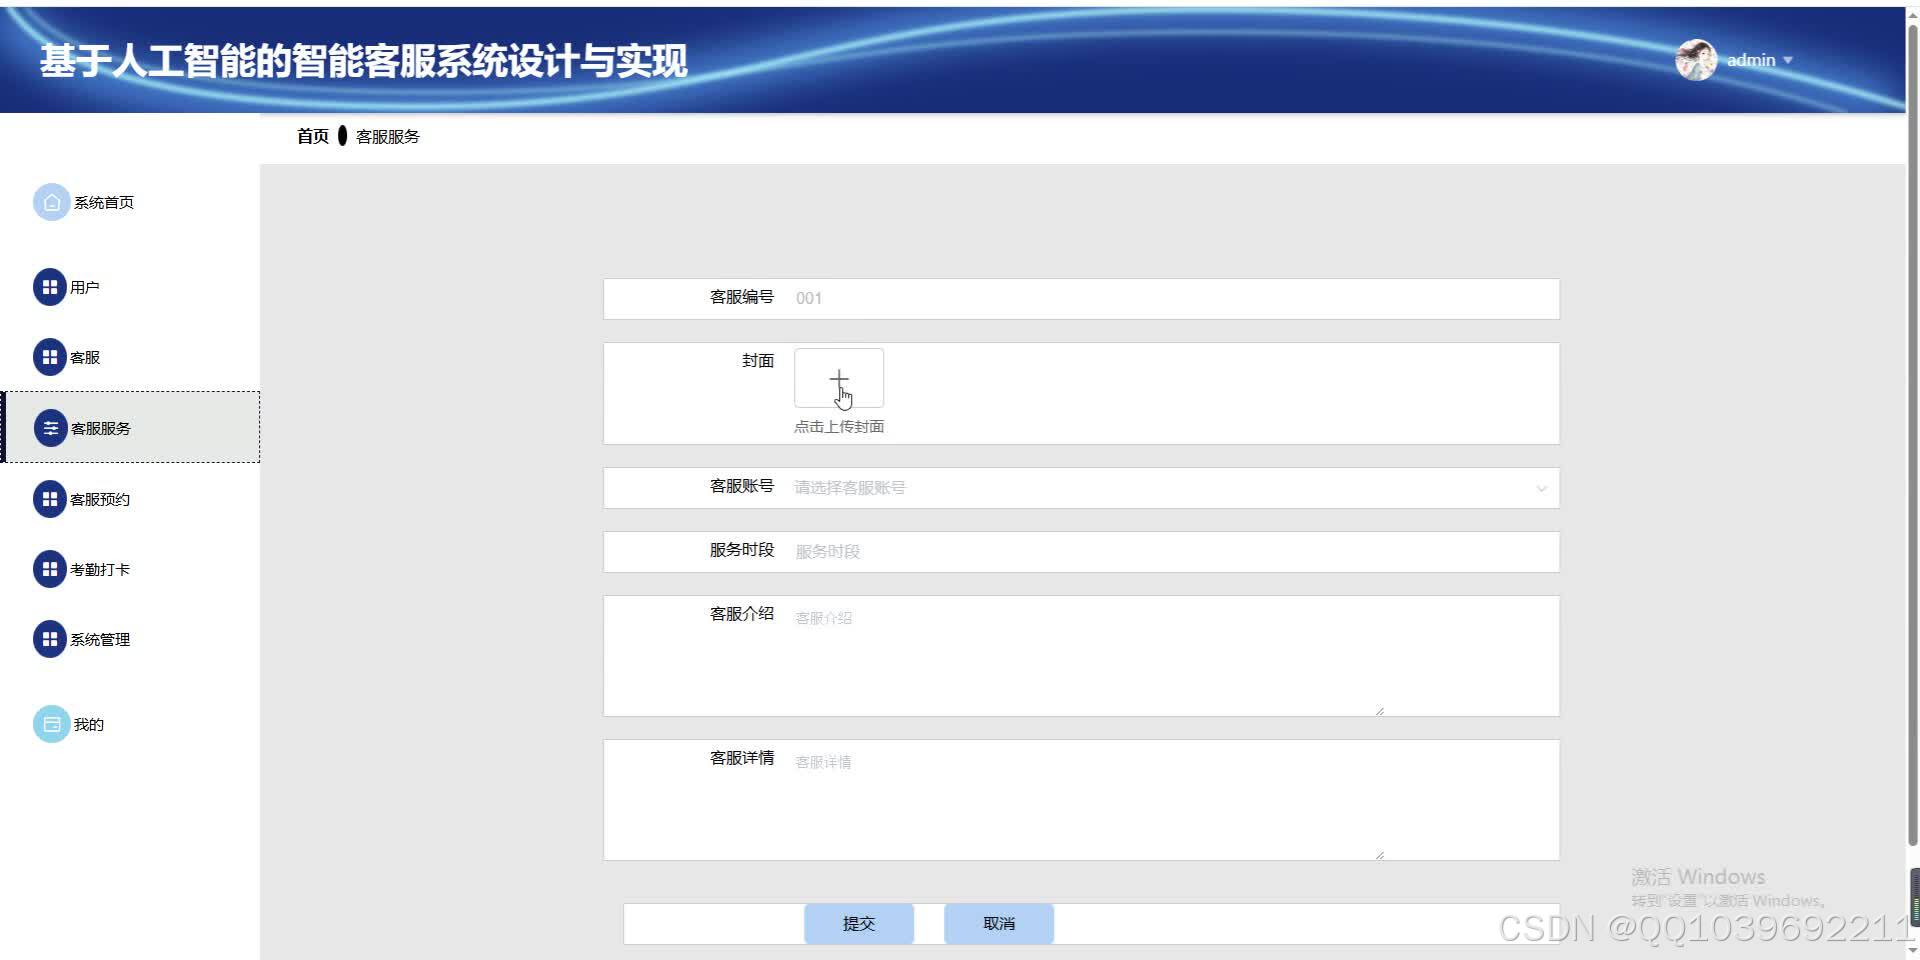This screenshot has width=1920, height=960.
Task: Open the 系统管理 settings icon
Action: tap(52, 638)
